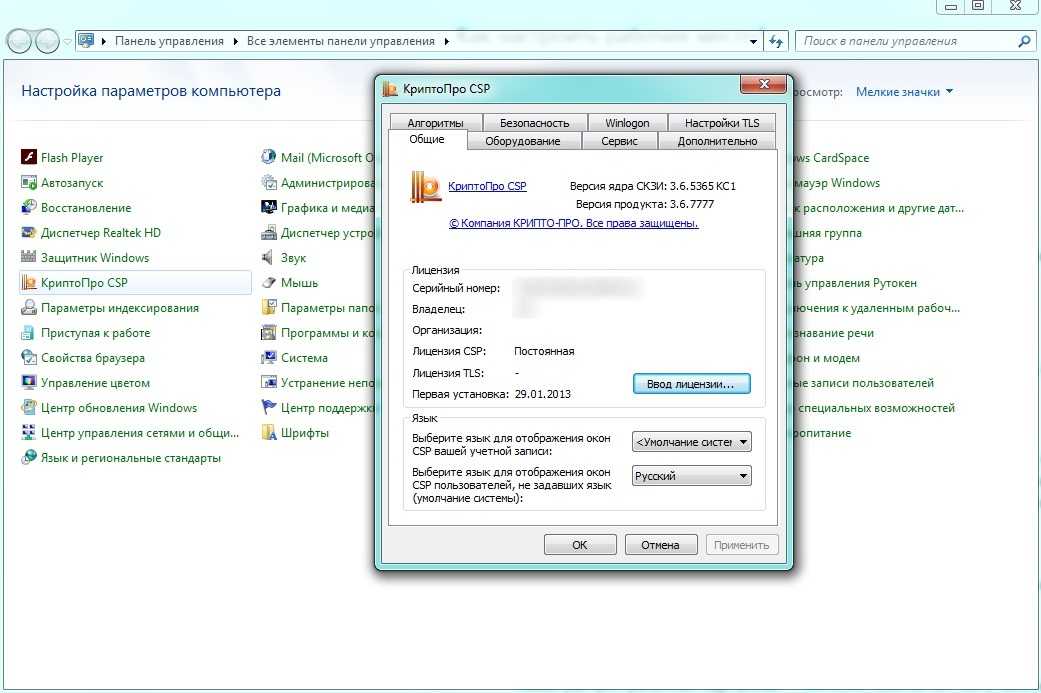Click the control panel search field
The image size is (1041, 693).
pyautogui.click(x=905, y=42)
